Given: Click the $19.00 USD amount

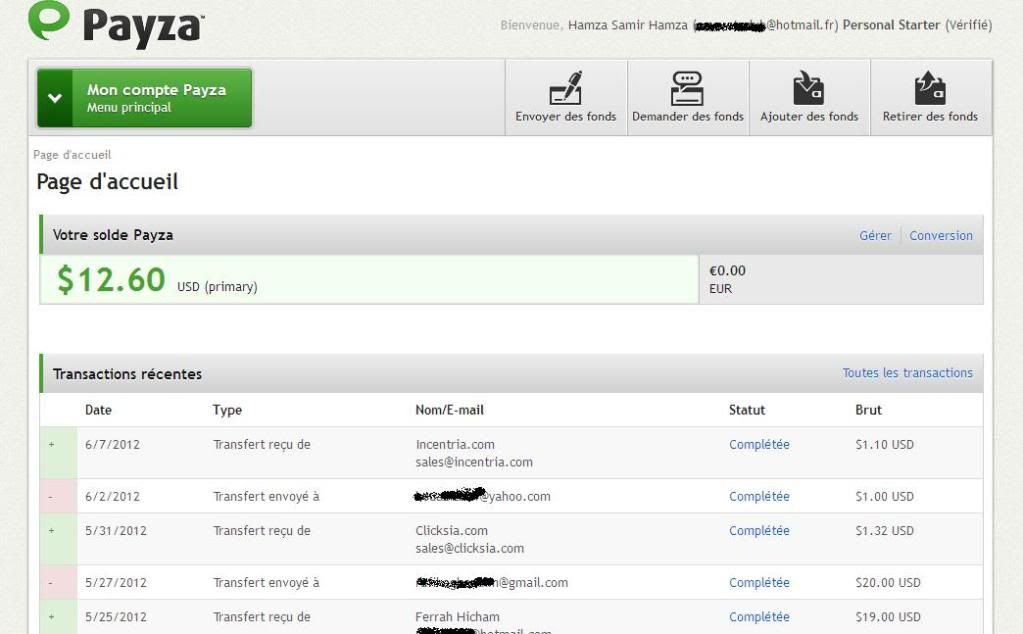Looking at the screenshot, I should [887, 617].
